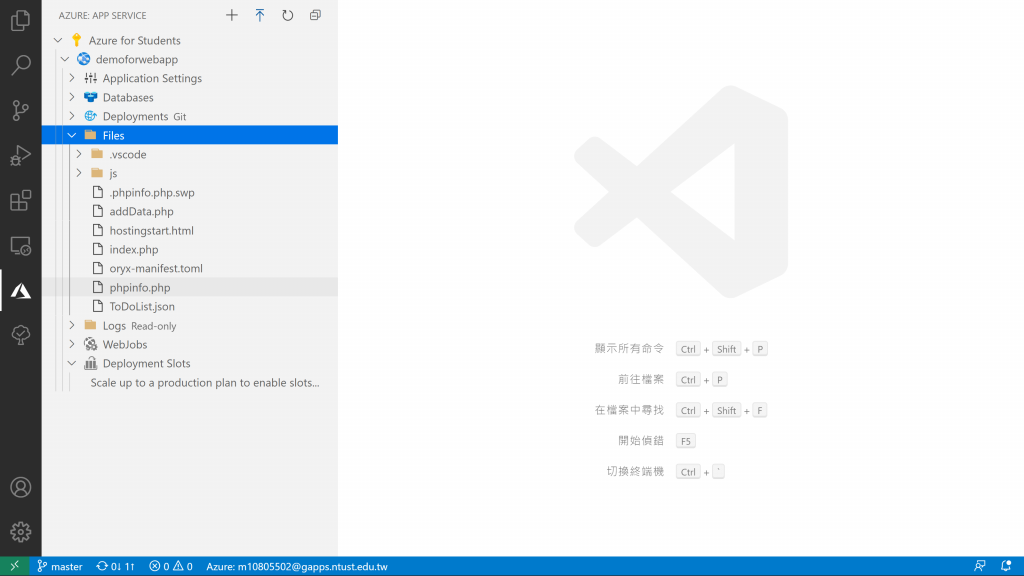Select the Files label in tree
The height and width of the screenshot is (576, 1024).
coord(114,135)
